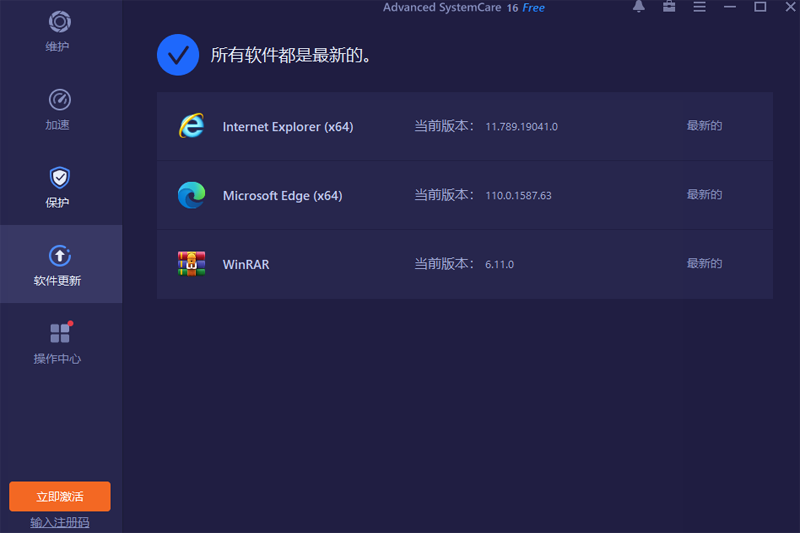Open the 加速 speed-up section

point(60,101)
